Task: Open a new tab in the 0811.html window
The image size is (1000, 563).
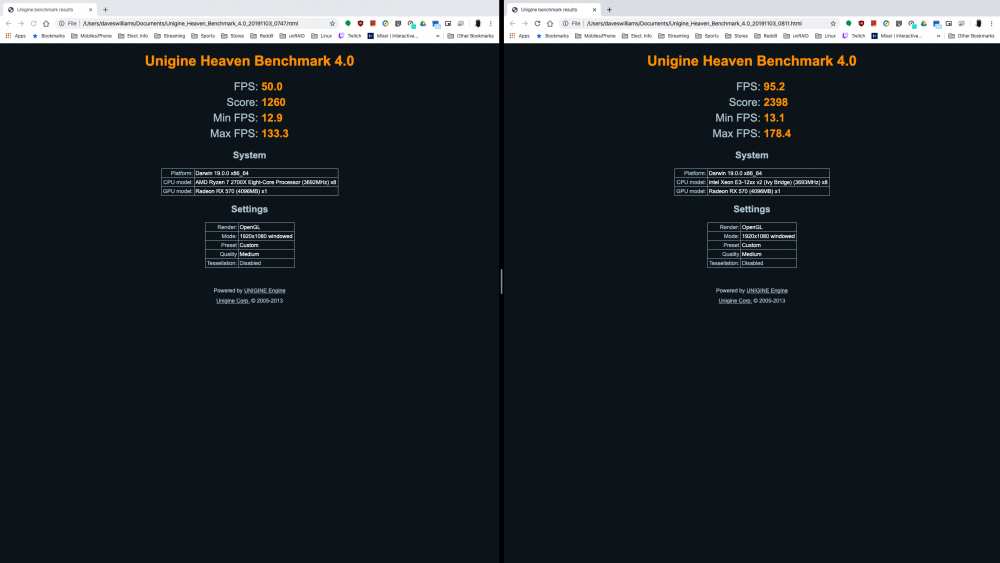Action: click(x=609, y=10)
